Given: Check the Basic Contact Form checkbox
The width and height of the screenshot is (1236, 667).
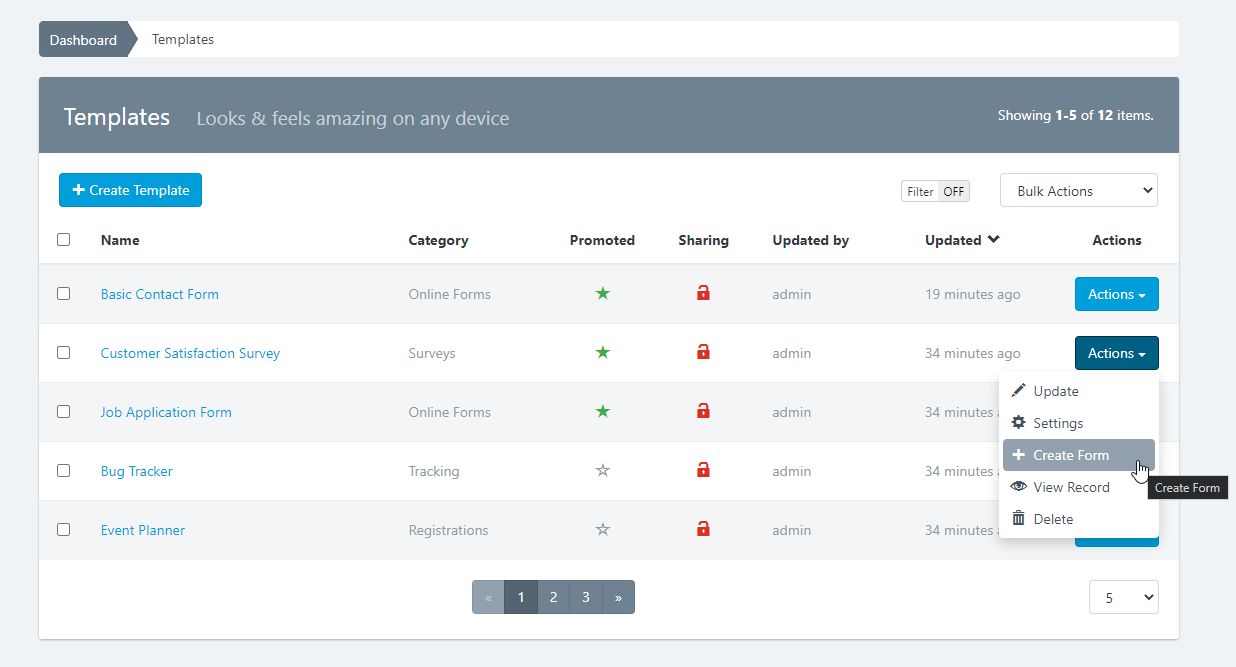Looking at the screenshot, I should click(x=64, y=294).
